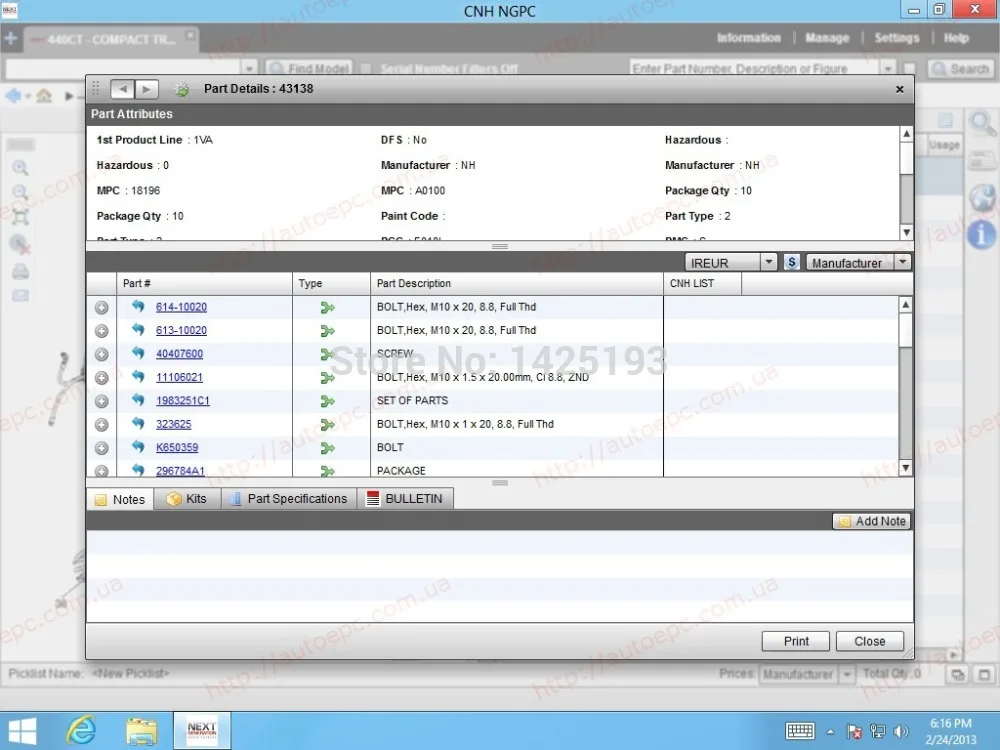This screenshot has height=750, width=1000.
Task: Expand row for part K650359
Action: pyautogui.click(x=101, y=448)
